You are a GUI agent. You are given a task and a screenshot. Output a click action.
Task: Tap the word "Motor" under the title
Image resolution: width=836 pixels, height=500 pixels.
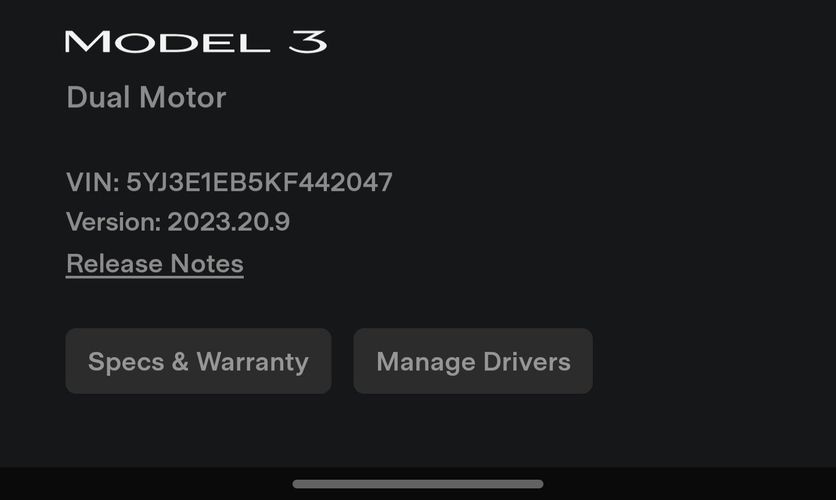click(183, 98)
